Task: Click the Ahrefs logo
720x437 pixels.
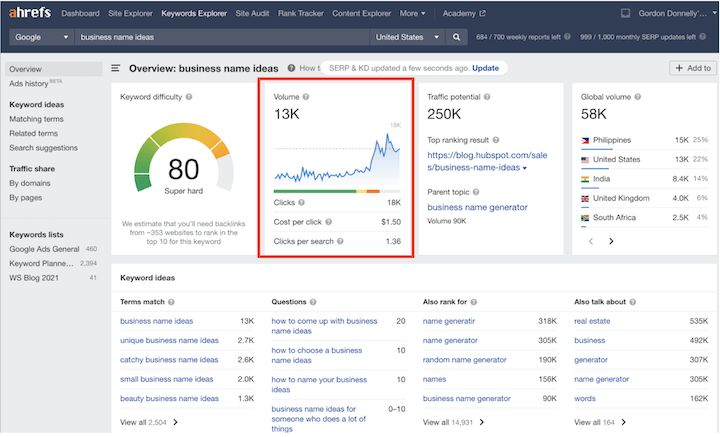Action: tap(30, 12)
